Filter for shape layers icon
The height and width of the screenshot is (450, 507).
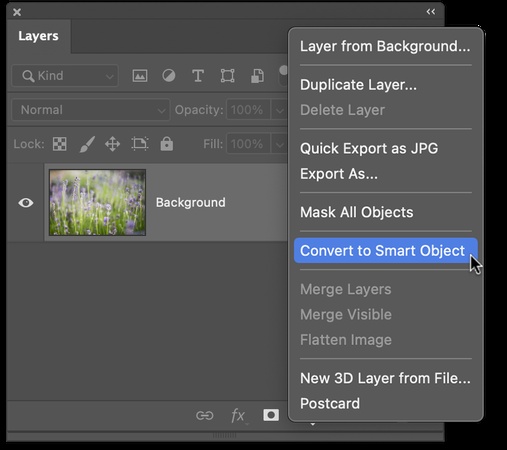(227, 76)
